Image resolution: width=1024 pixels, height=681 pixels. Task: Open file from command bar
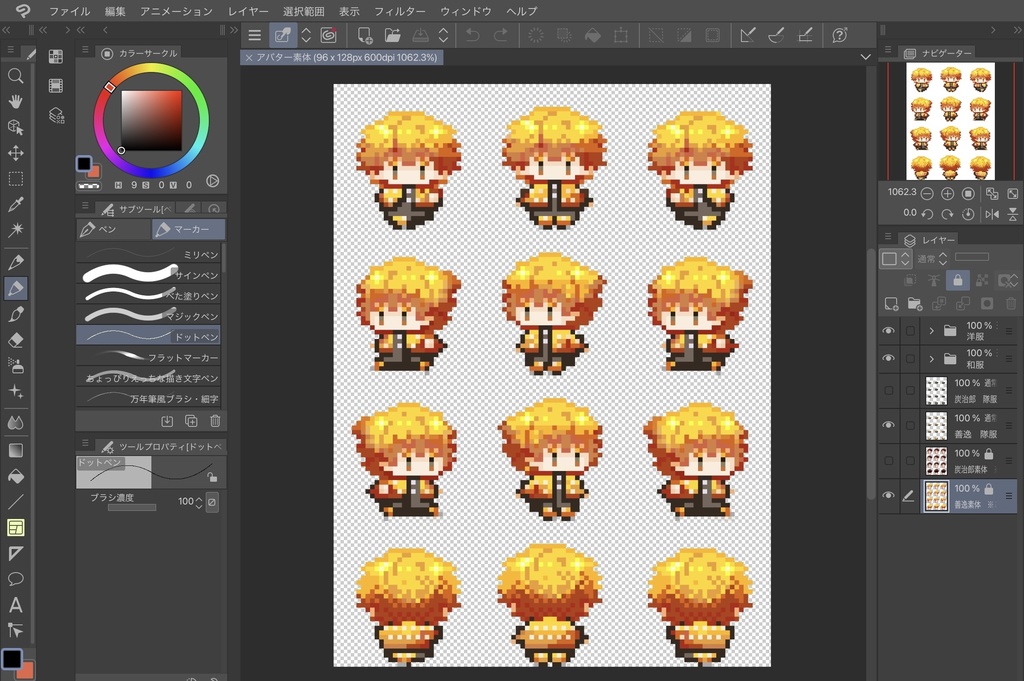coord(392,35)
